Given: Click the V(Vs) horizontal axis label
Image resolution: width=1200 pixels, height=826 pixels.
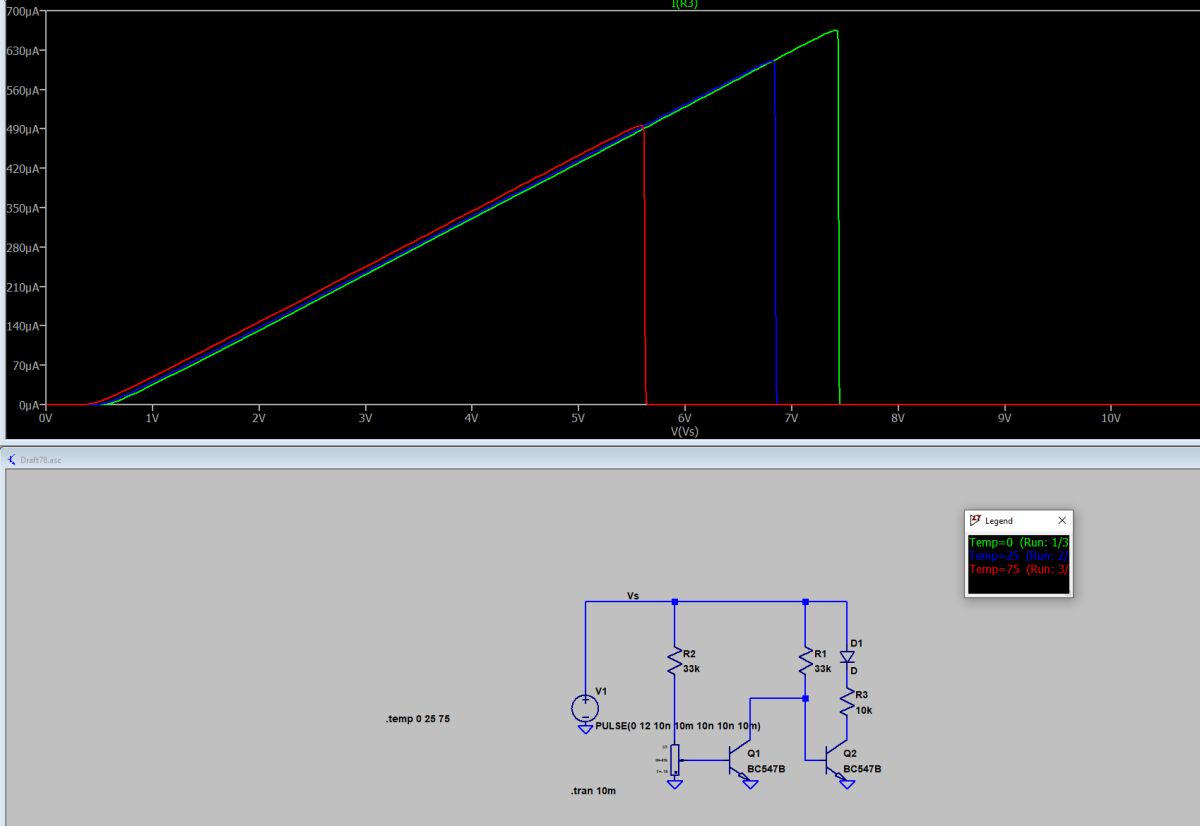Looking at the screenshot, I should pos(685,431).
